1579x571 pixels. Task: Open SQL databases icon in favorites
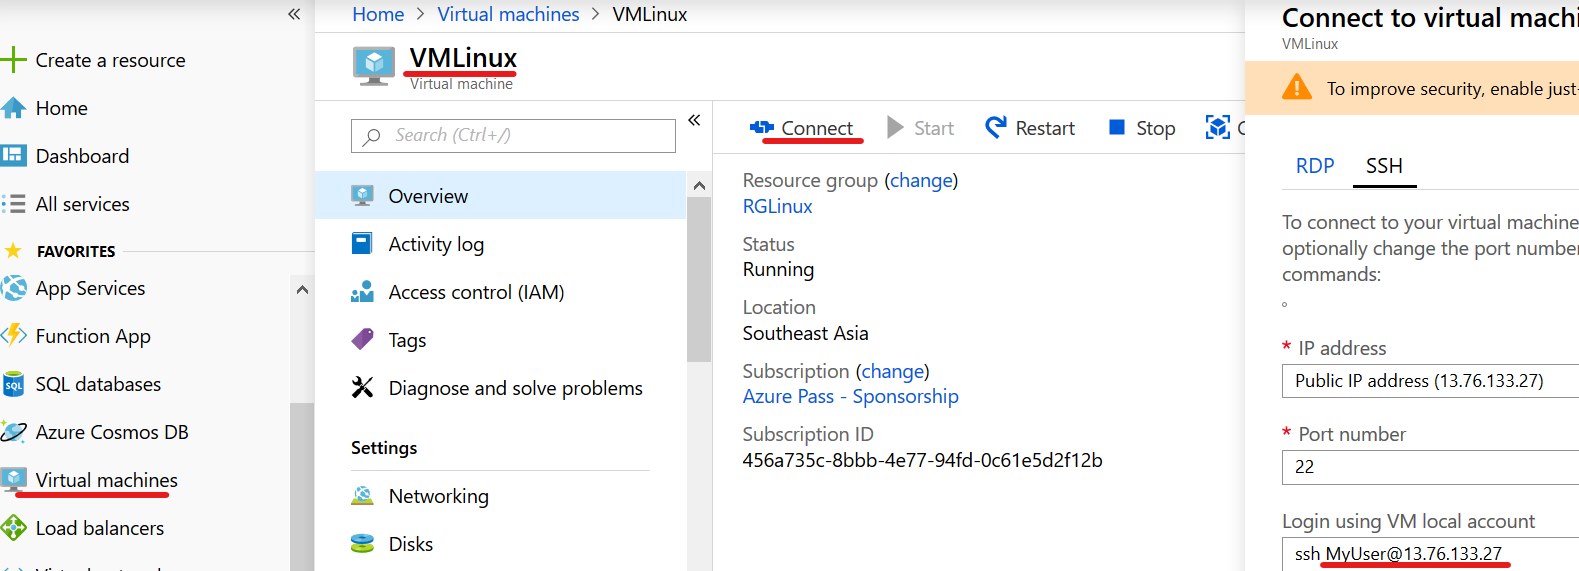pos(13,384)
